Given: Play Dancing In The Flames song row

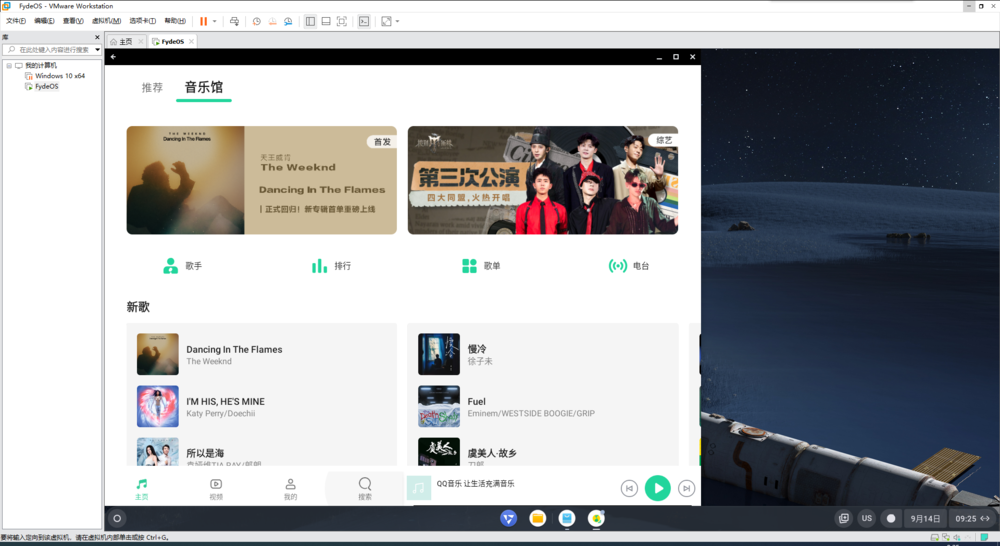Looking at the screenshot, I should 261,354.
